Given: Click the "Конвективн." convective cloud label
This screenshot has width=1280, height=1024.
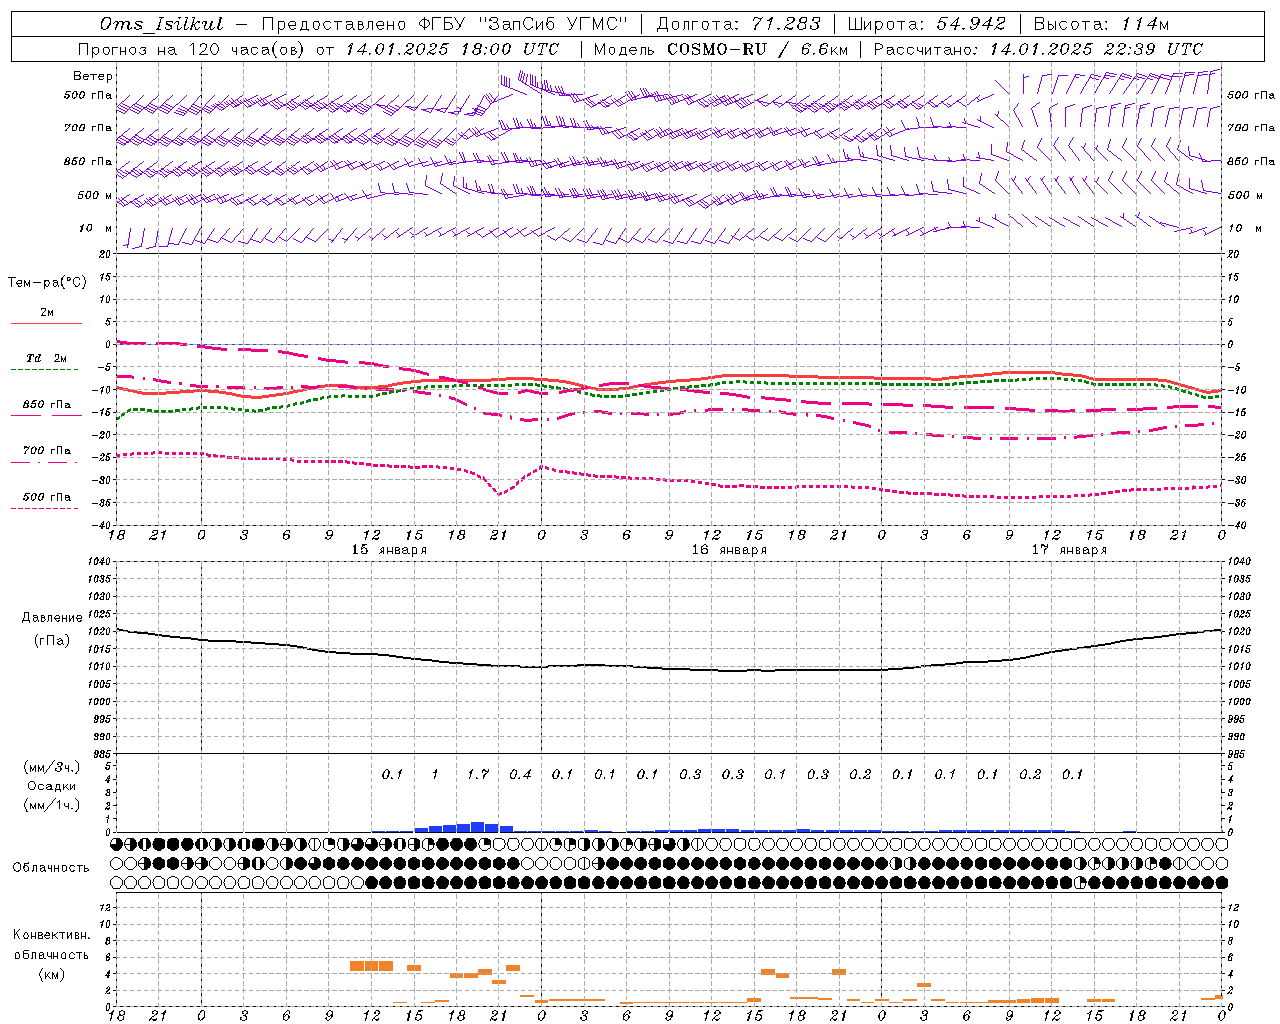Looking at the screenshot, I should [x=52, y=935].
